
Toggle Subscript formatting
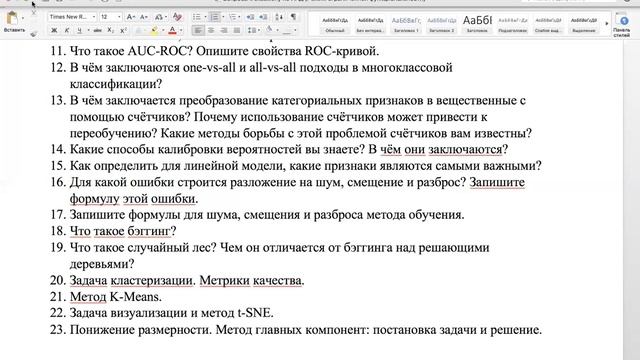pos(111,31)
